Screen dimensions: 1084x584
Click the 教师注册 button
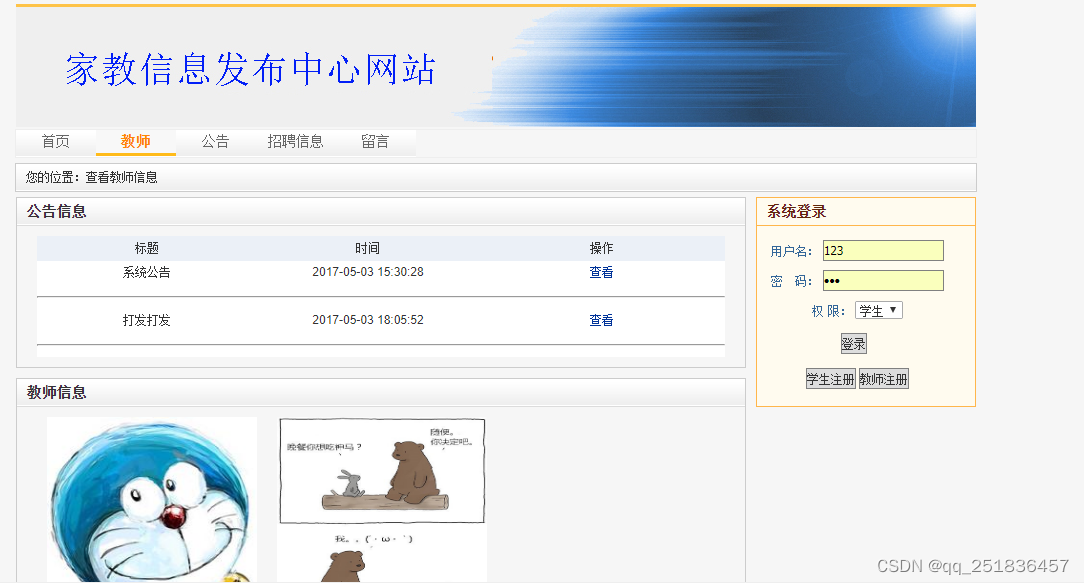pyautogui.click(x=884, y=379)
